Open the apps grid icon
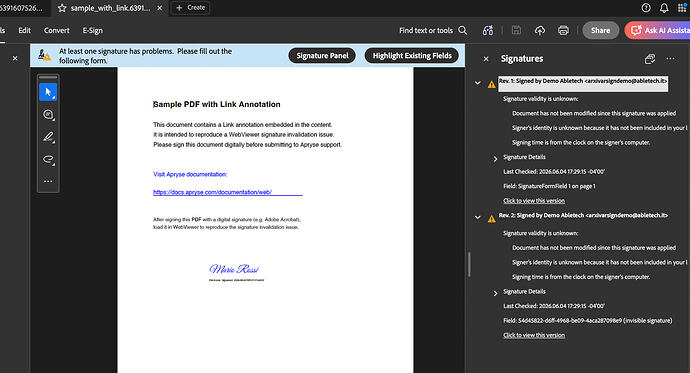This screenshot has width=690, height=373. (682, 7)
